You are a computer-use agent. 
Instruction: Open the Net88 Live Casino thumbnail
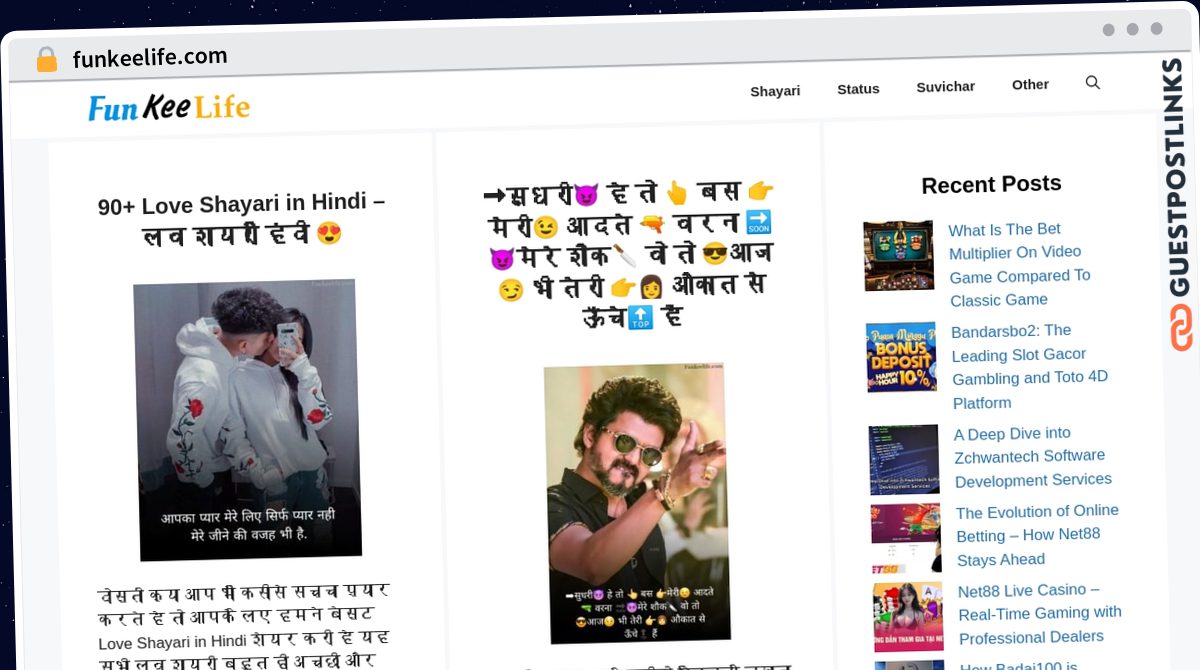(909, 617)
